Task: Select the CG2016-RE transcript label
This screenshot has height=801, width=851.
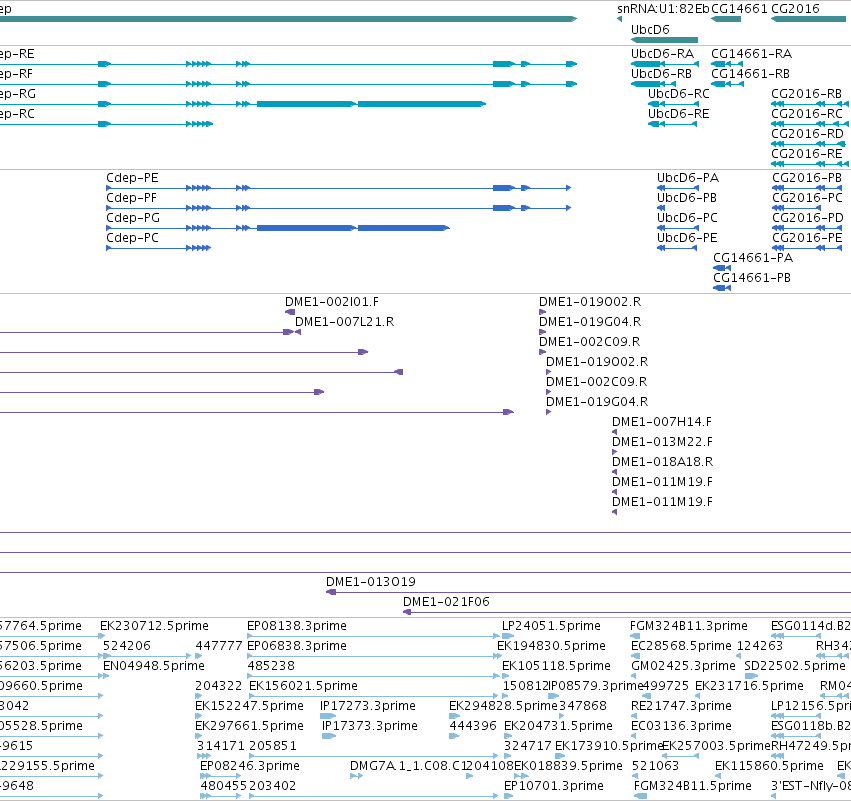Action: click(806, 154)
